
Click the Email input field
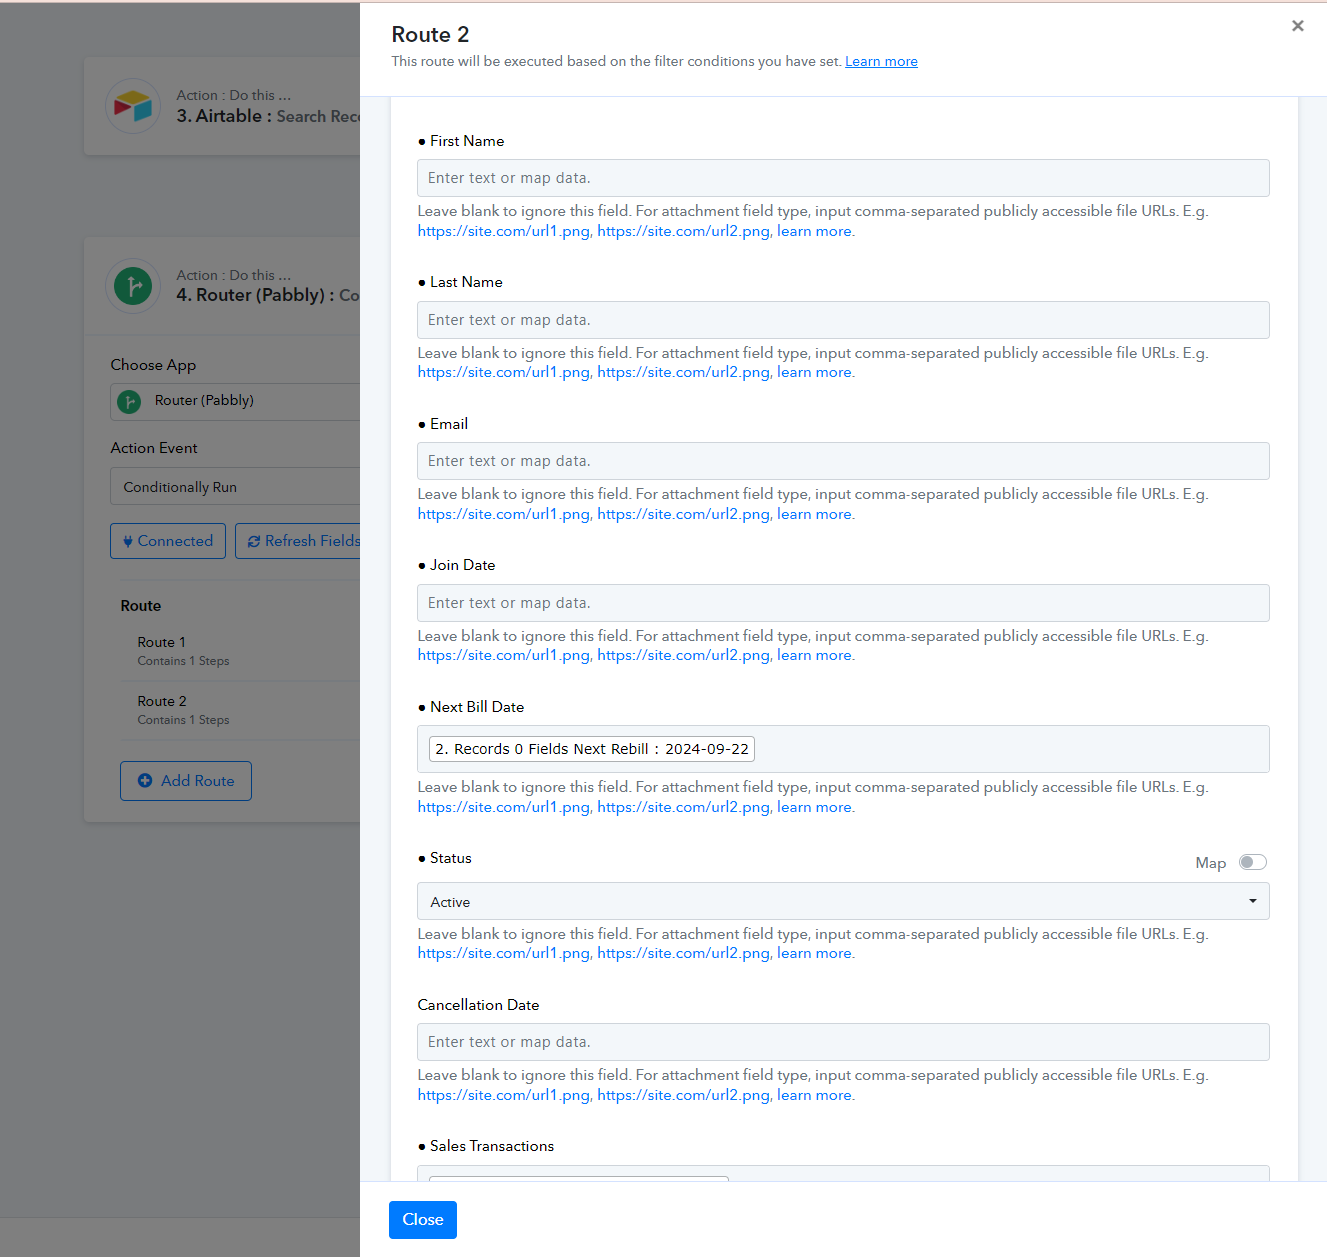[x=843, y=461]
